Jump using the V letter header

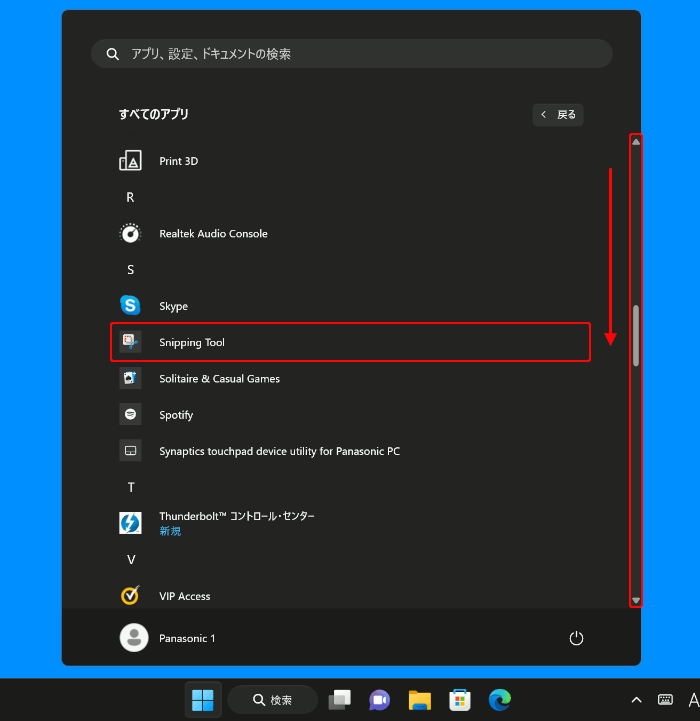(x=131, y=560)
